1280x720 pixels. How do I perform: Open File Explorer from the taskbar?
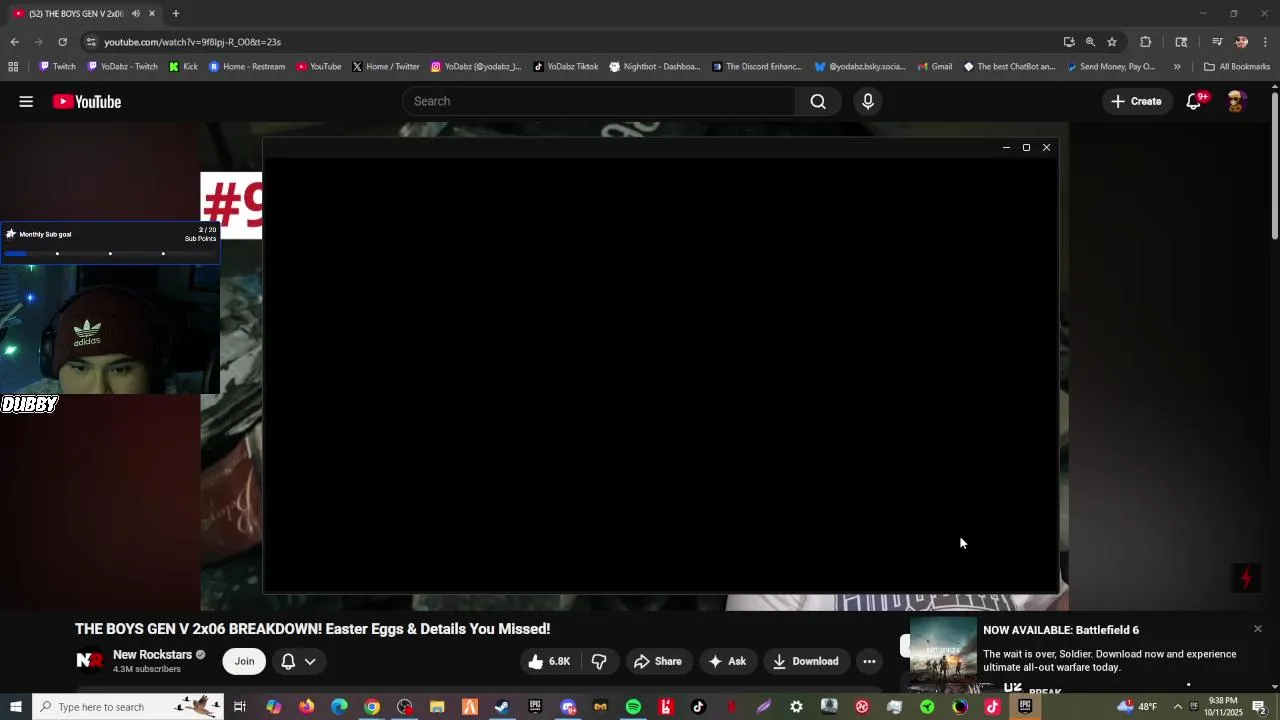[x=437, y=707]
